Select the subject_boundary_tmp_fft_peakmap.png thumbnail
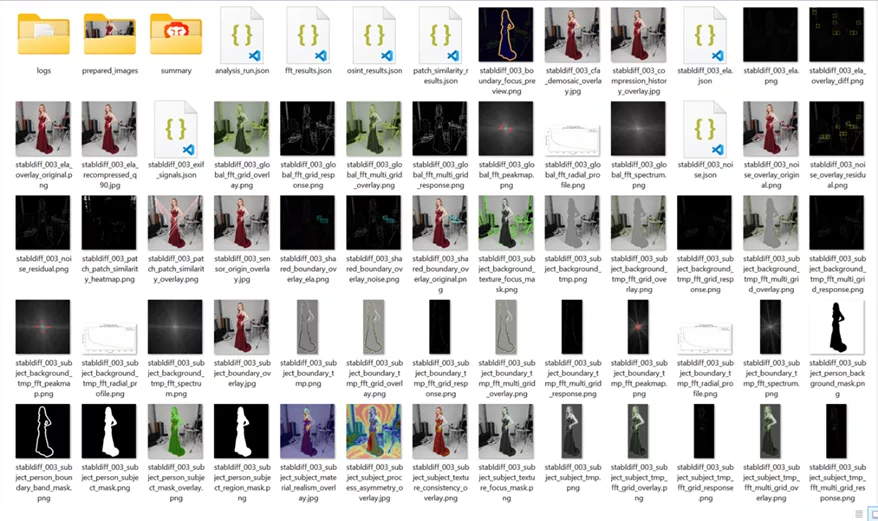This screenshot has width=878, height=521. (x=638, y=327)
